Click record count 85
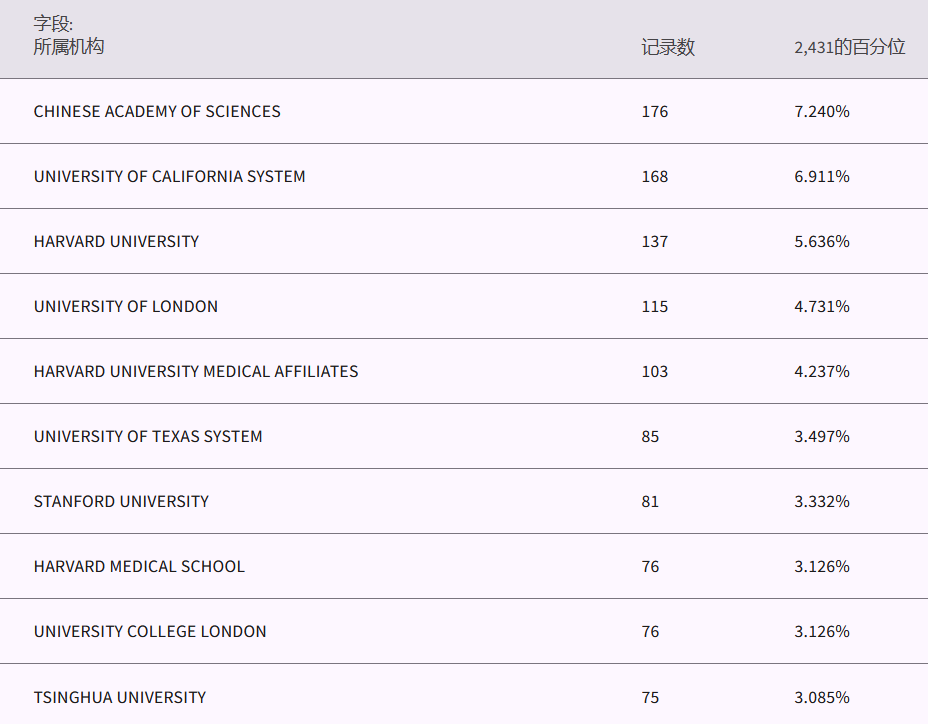 (650, 437)
